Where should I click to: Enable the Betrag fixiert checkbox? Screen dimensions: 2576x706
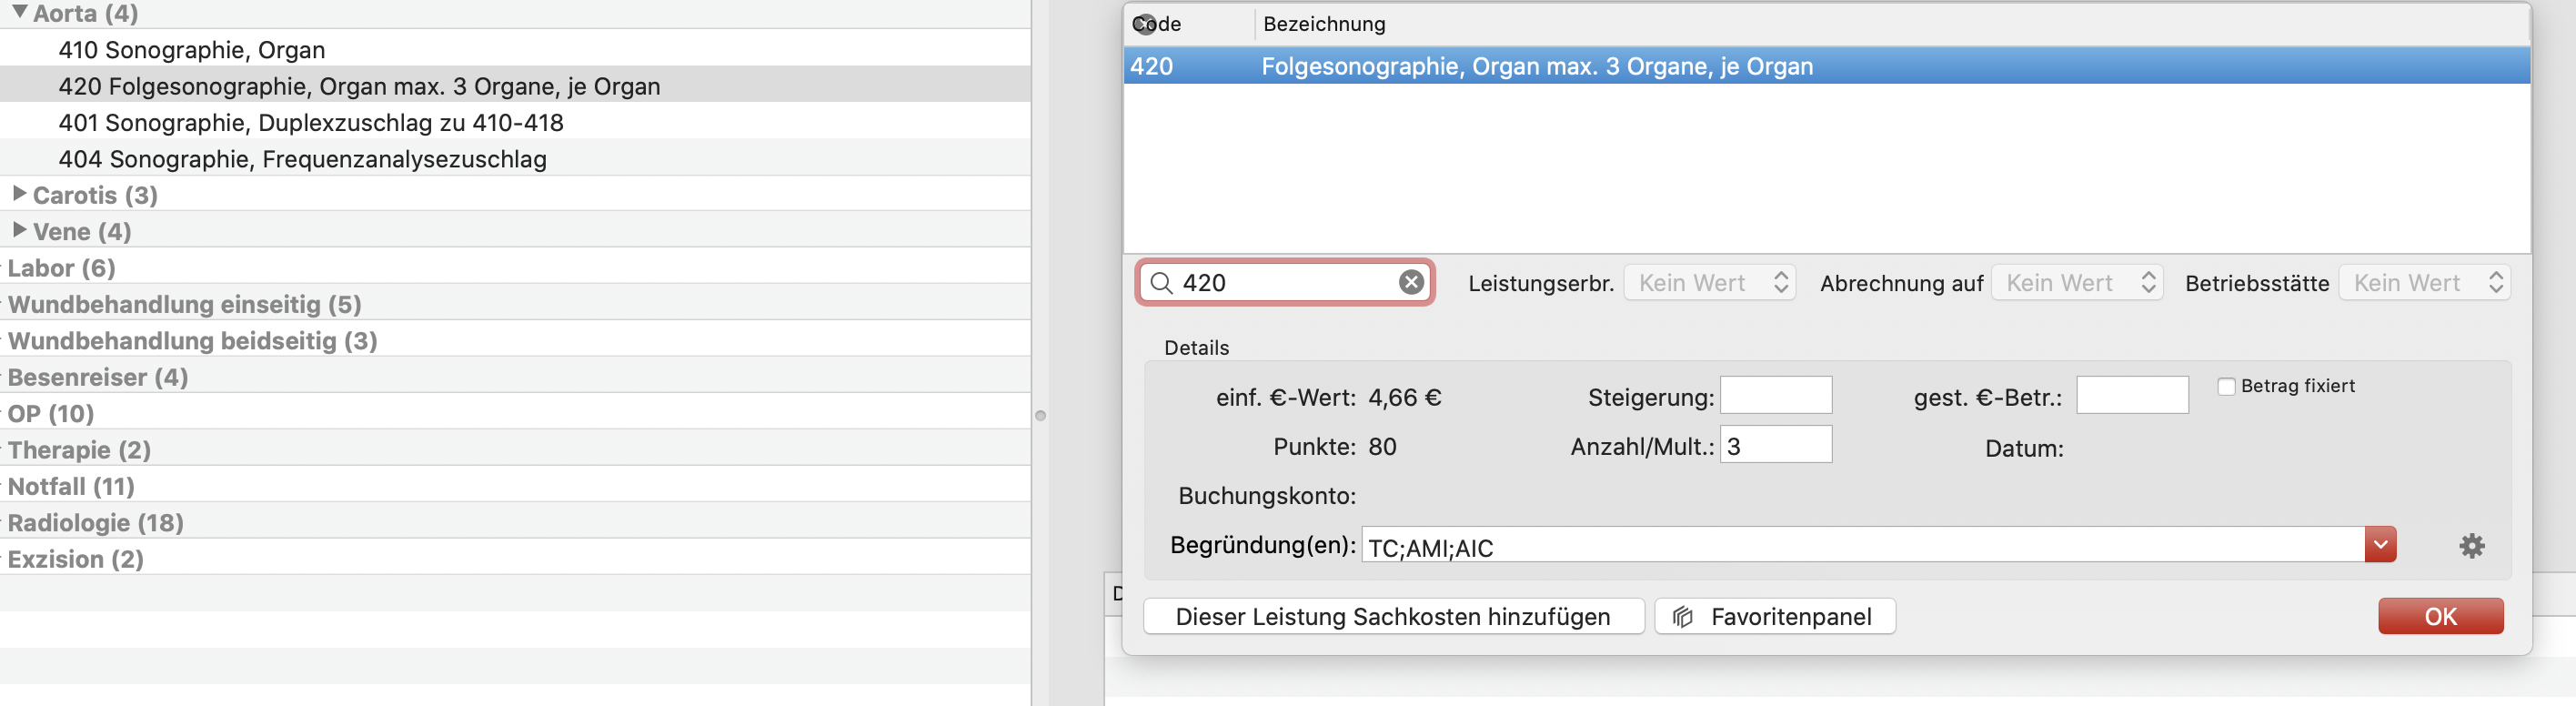click(2225, 387)
